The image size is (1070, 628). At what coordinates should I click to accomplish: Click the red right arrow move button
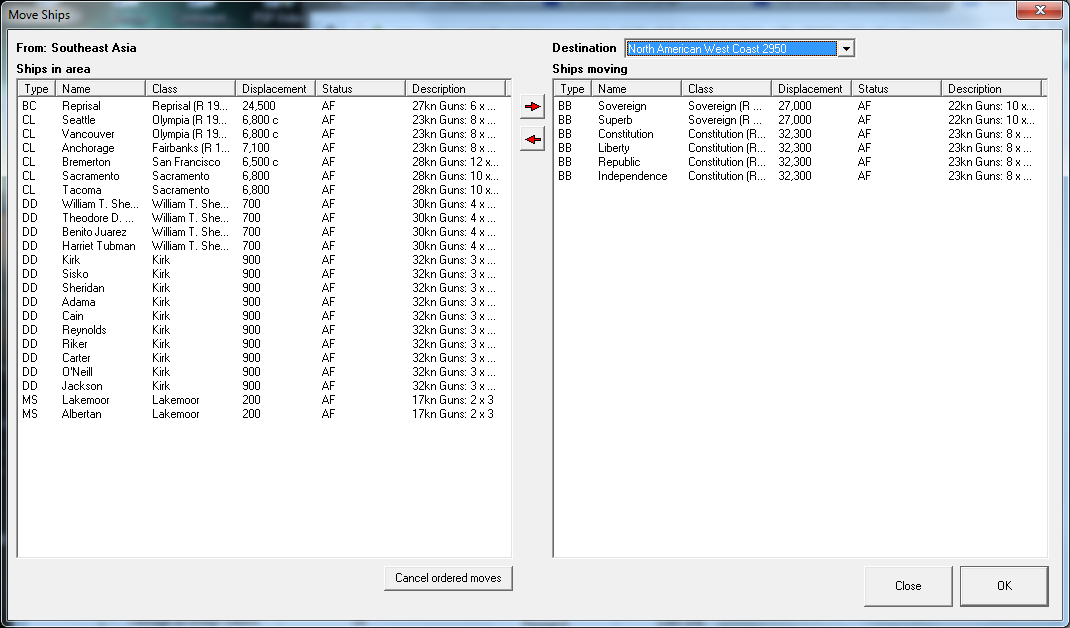tap(532, 106)
